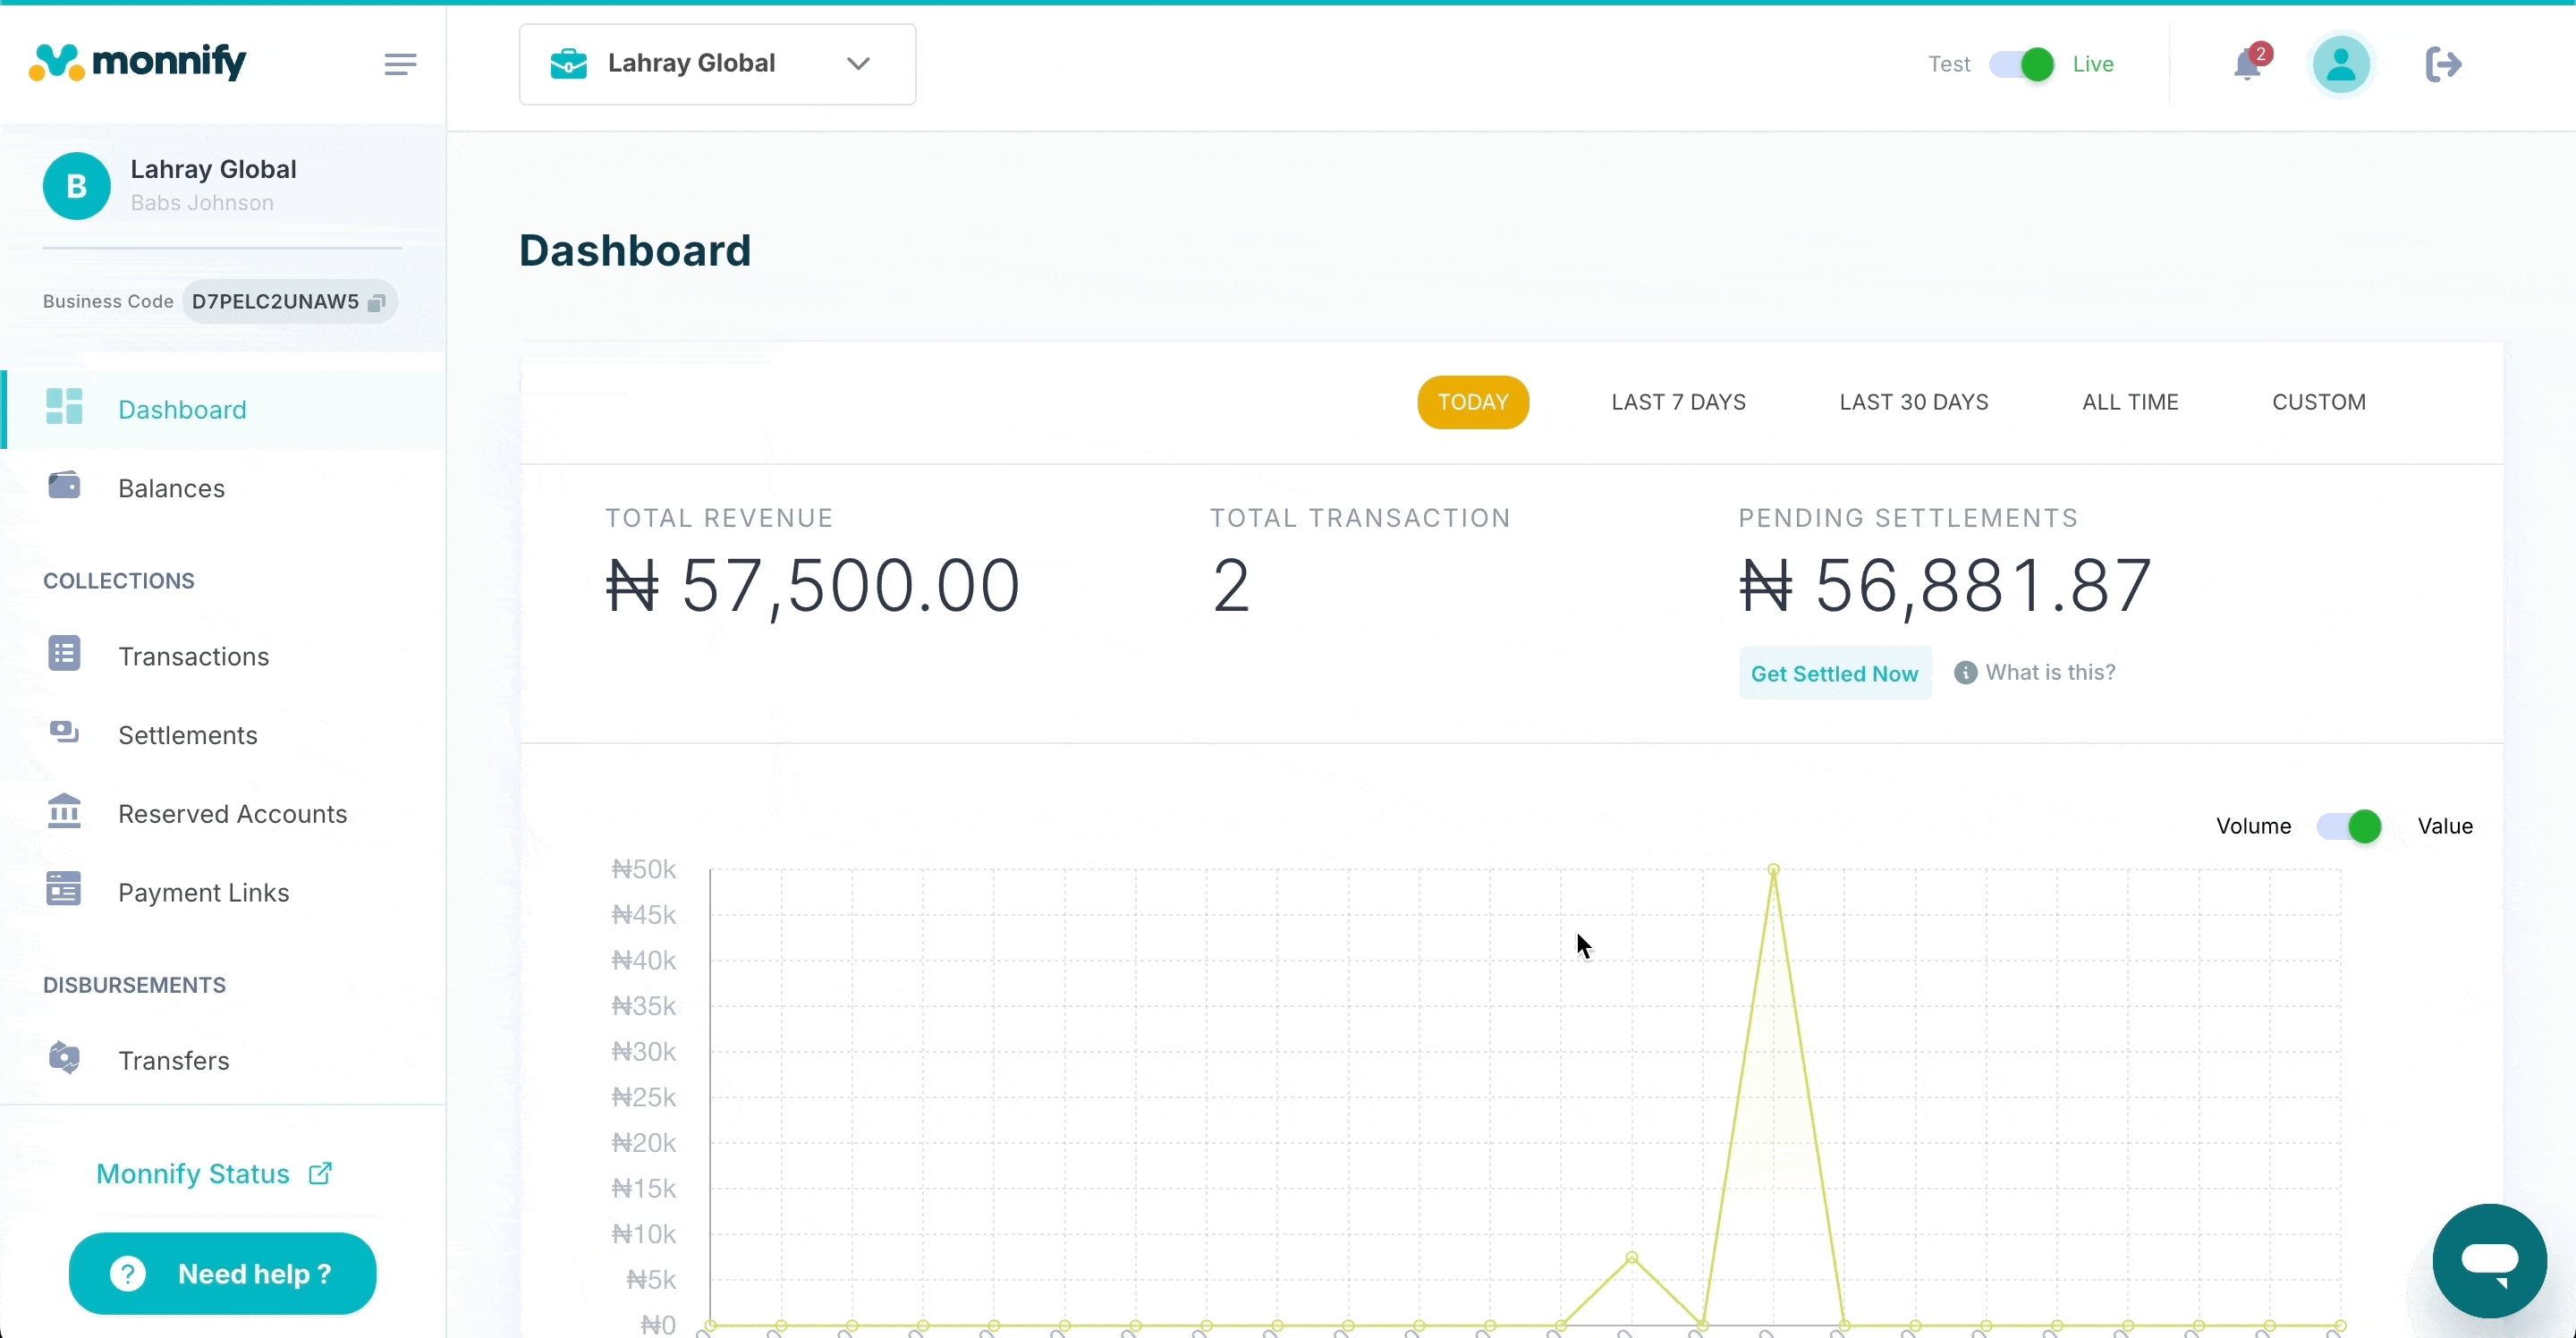Select the LAST 30 DAYS tab

(x=1913, y=402)
